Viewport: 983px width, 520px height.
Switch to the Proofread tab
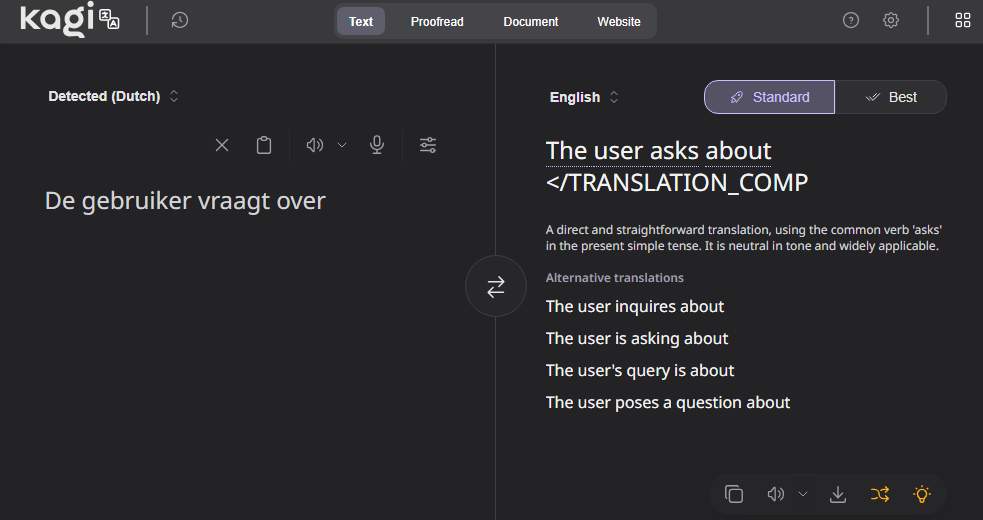[437, 21]
